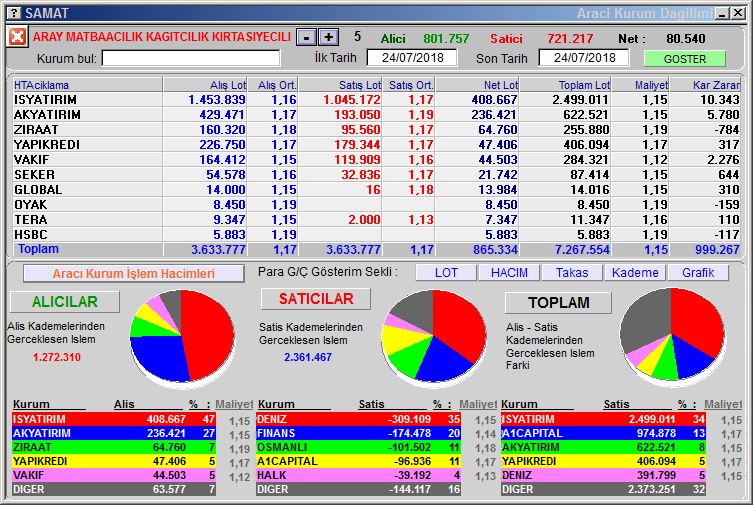This screenshot has height=505, width=753.
Task: Switch display to HACIM
Action: coord(508,272)
